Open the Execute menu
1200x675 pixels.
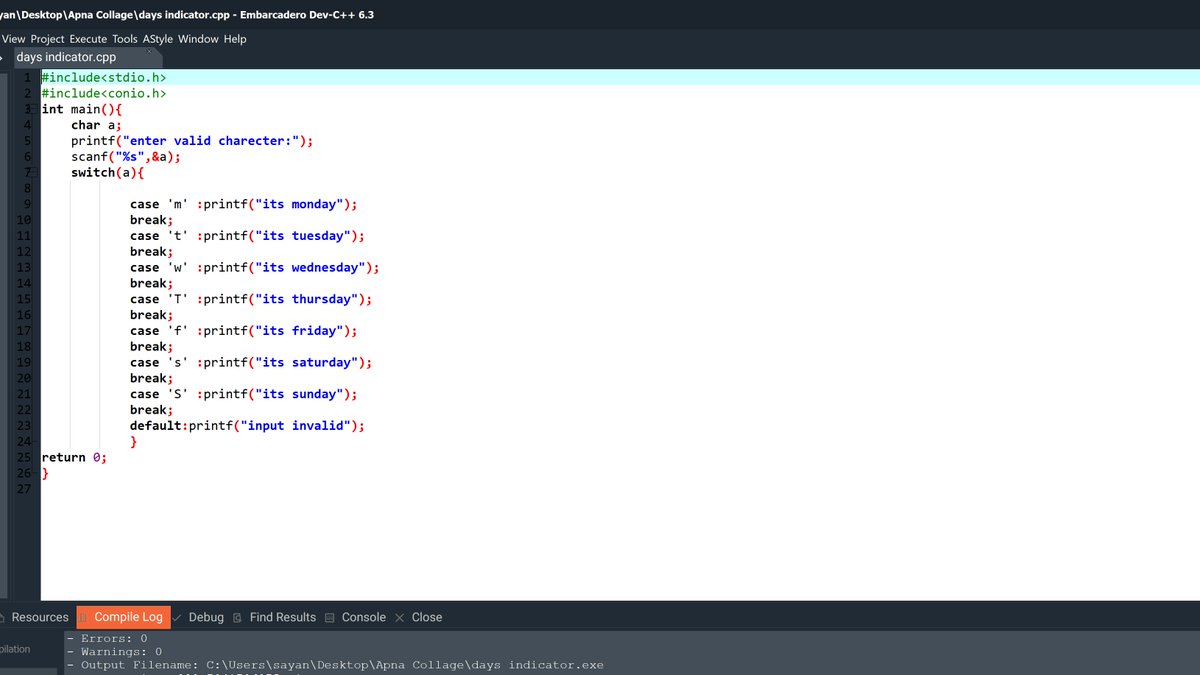[88, 39]
